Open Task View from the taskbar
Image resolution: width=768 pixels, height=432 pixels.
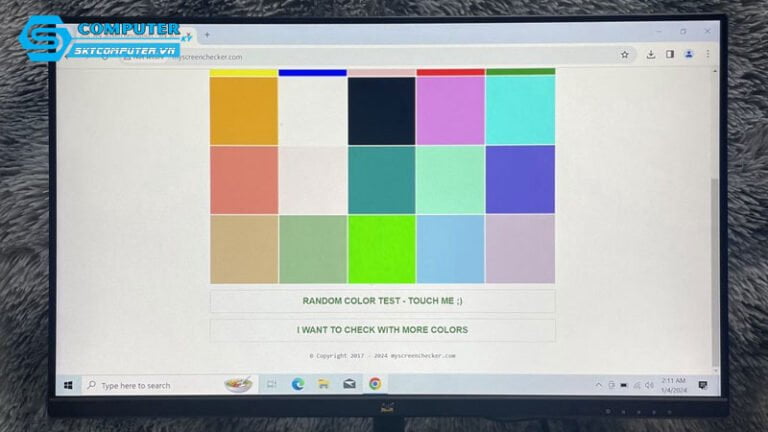(271, 384)
